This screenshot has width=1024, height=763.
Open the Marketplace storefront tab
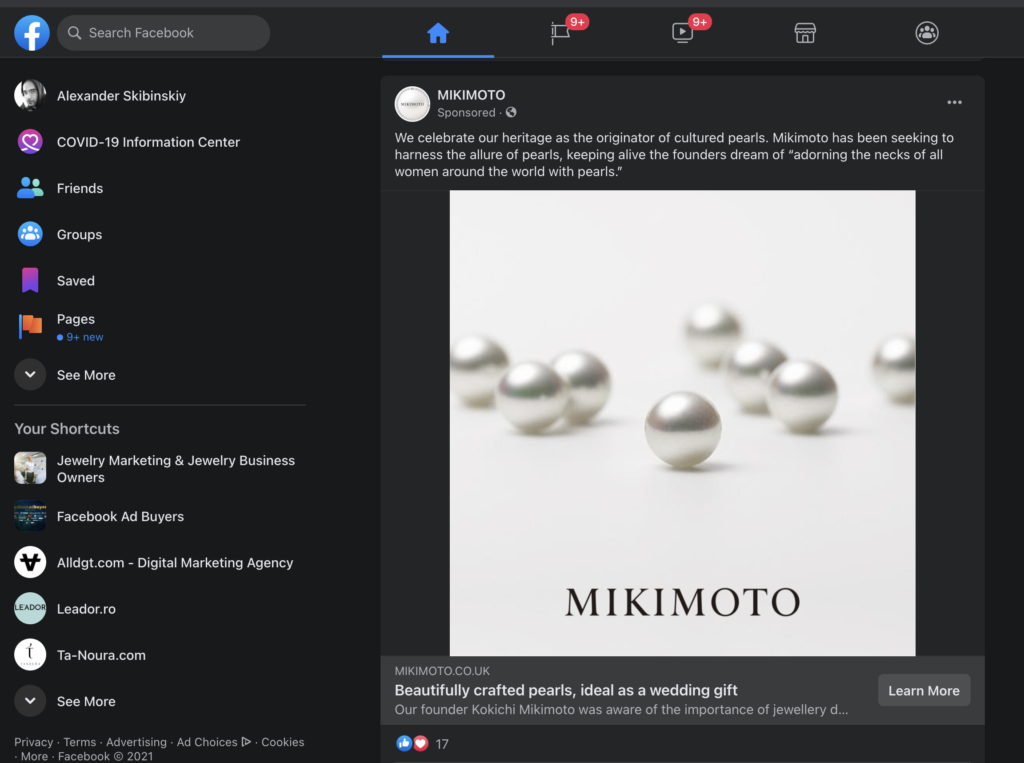[x=805, y=33]
